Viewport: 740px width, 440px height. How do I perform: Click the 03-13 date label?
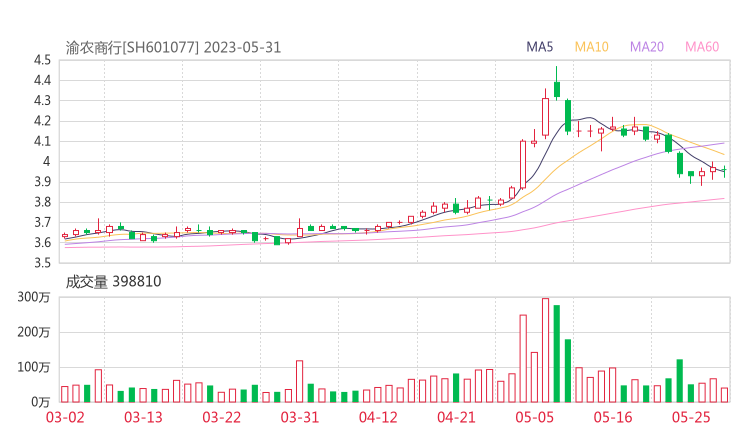(x=143, y=418)
